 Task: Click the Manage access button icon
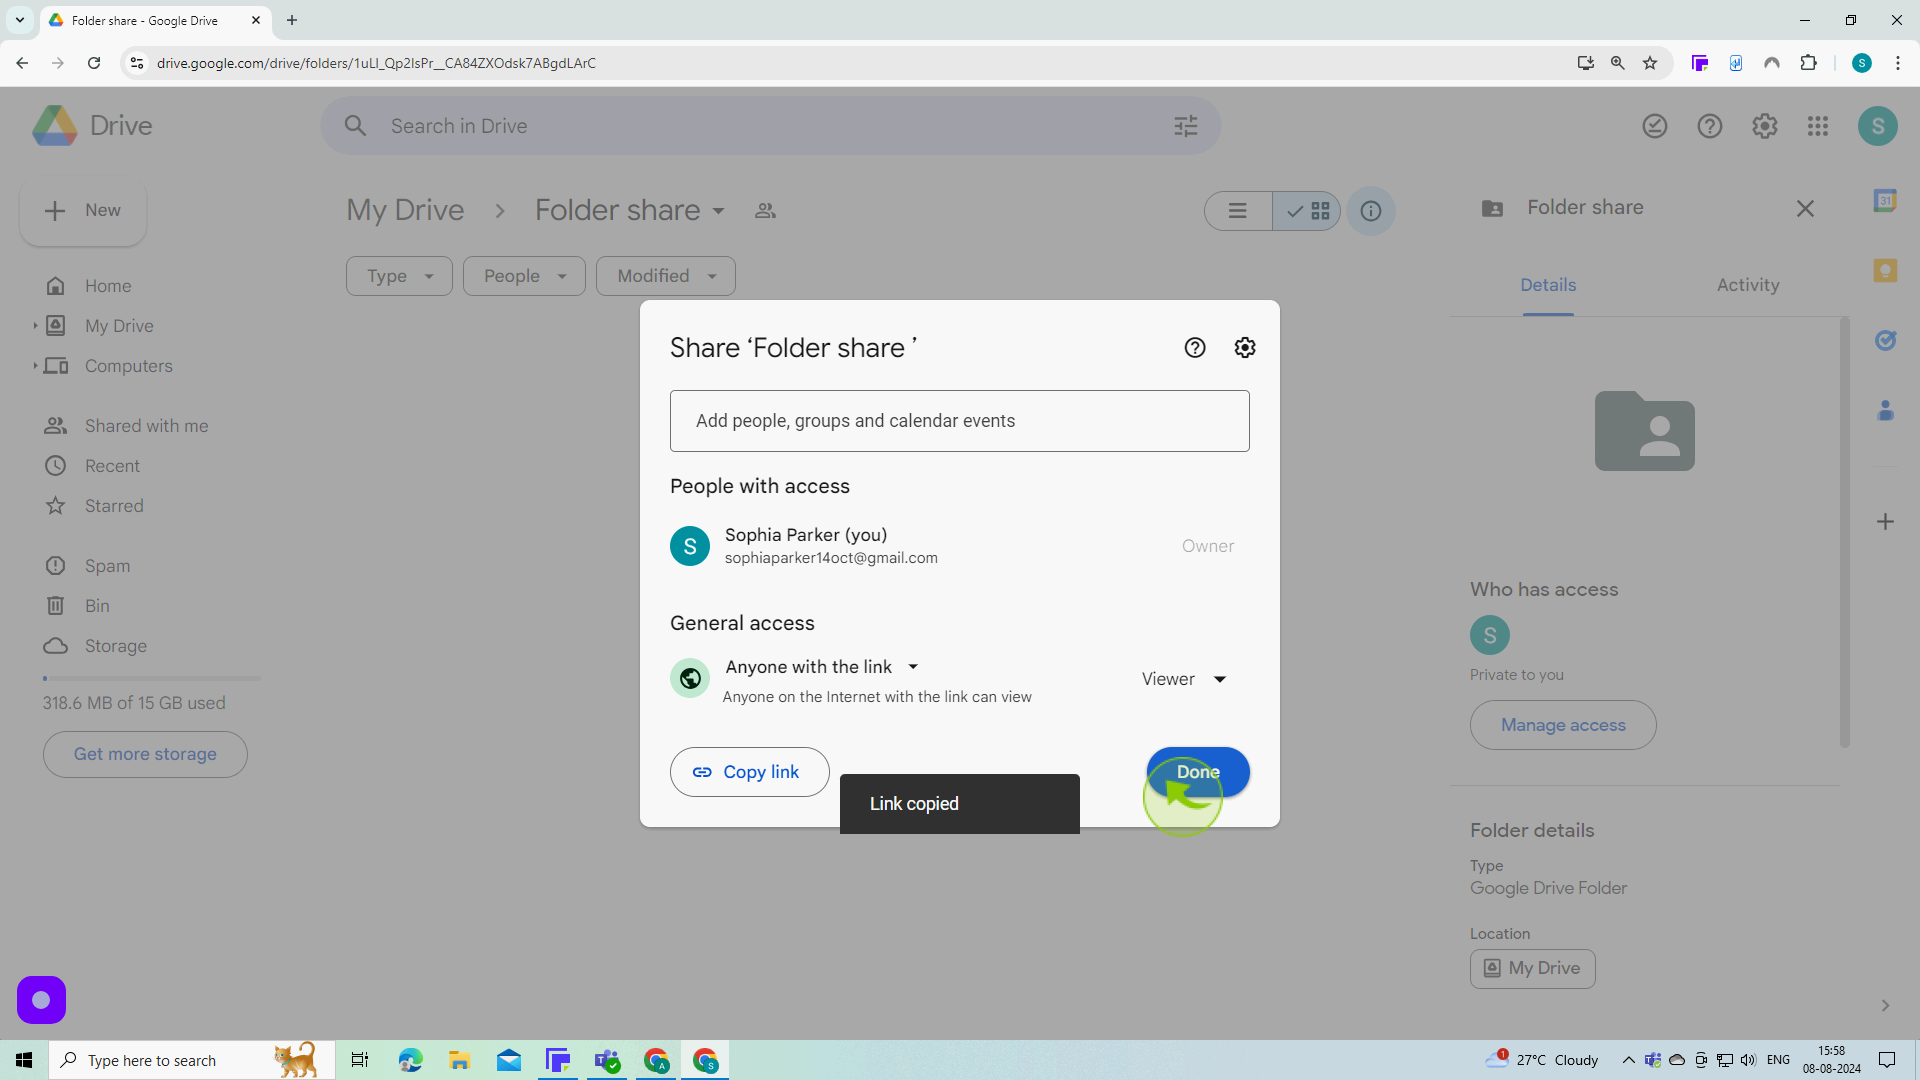tap(1564, 724)
